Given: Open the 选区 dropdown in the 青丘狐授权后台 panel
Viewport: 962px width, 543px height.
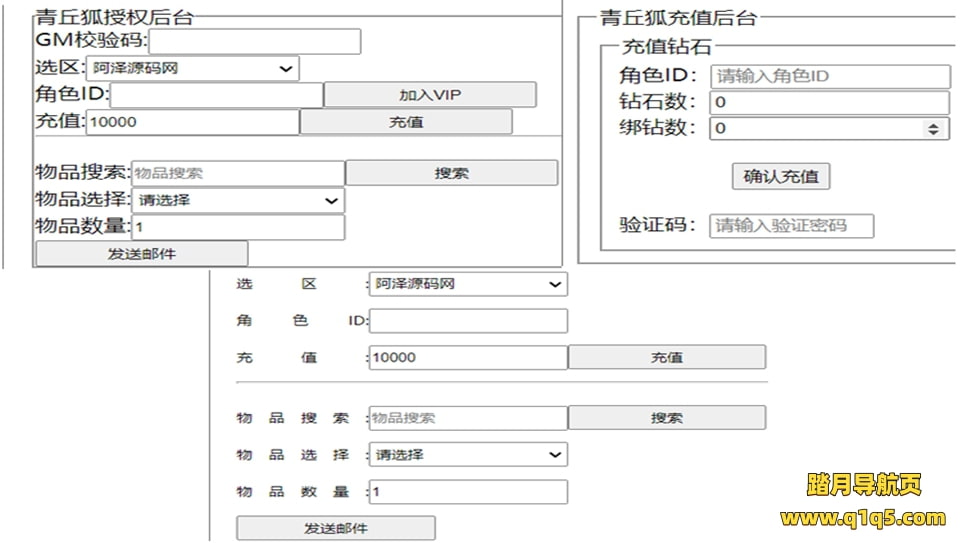Looking at the screenshot, I should (x=192, y=69).
